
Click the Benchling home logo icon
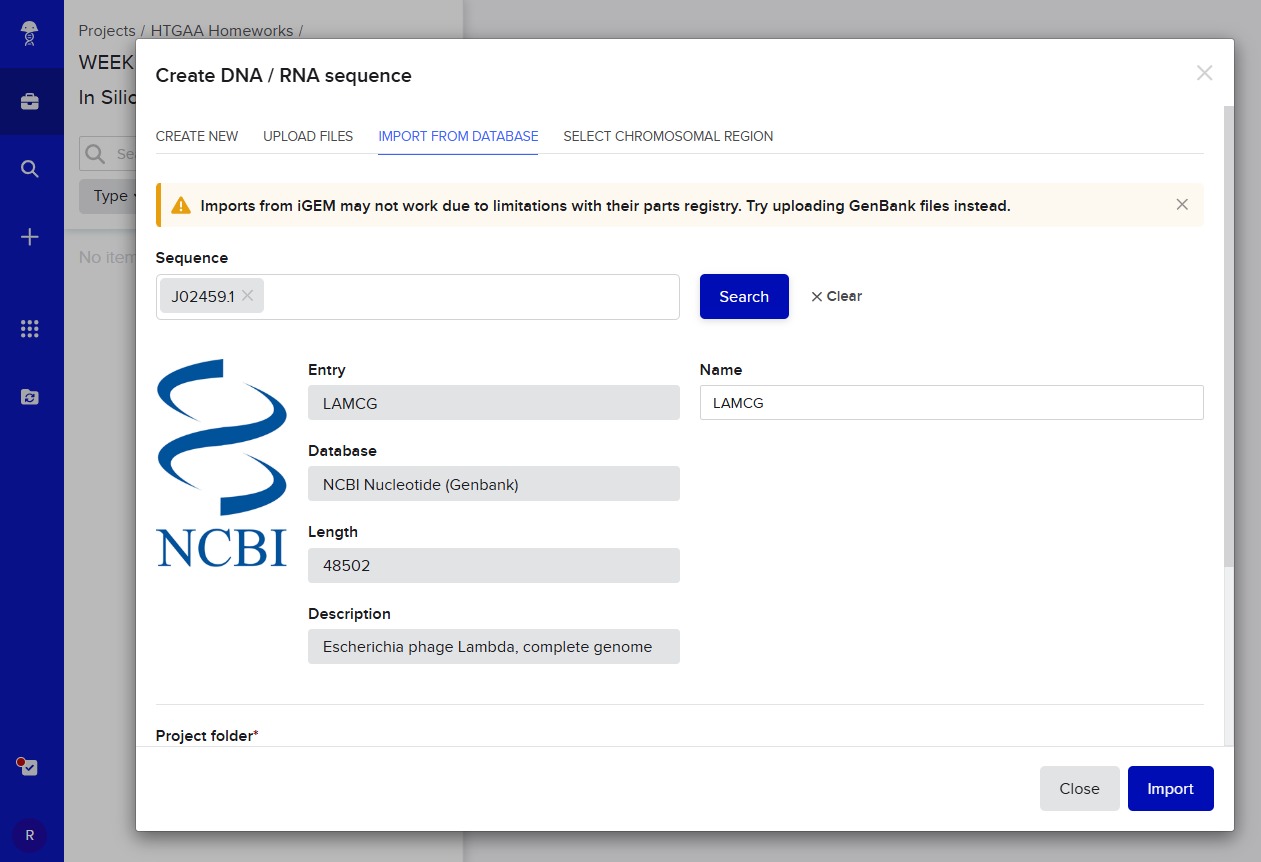(x=30, y=33)
